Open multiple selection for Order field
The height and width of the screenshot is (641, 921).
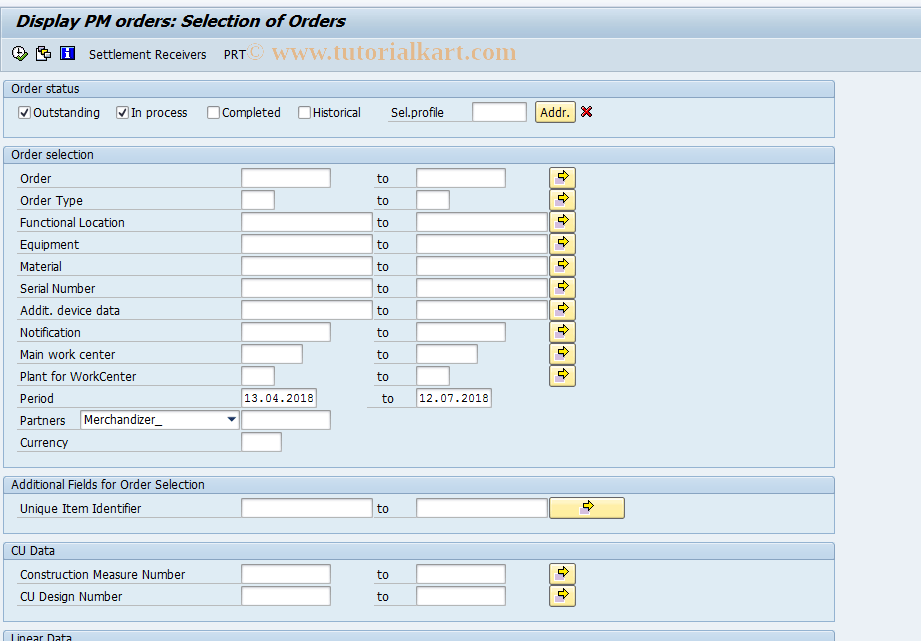point(561,177)
